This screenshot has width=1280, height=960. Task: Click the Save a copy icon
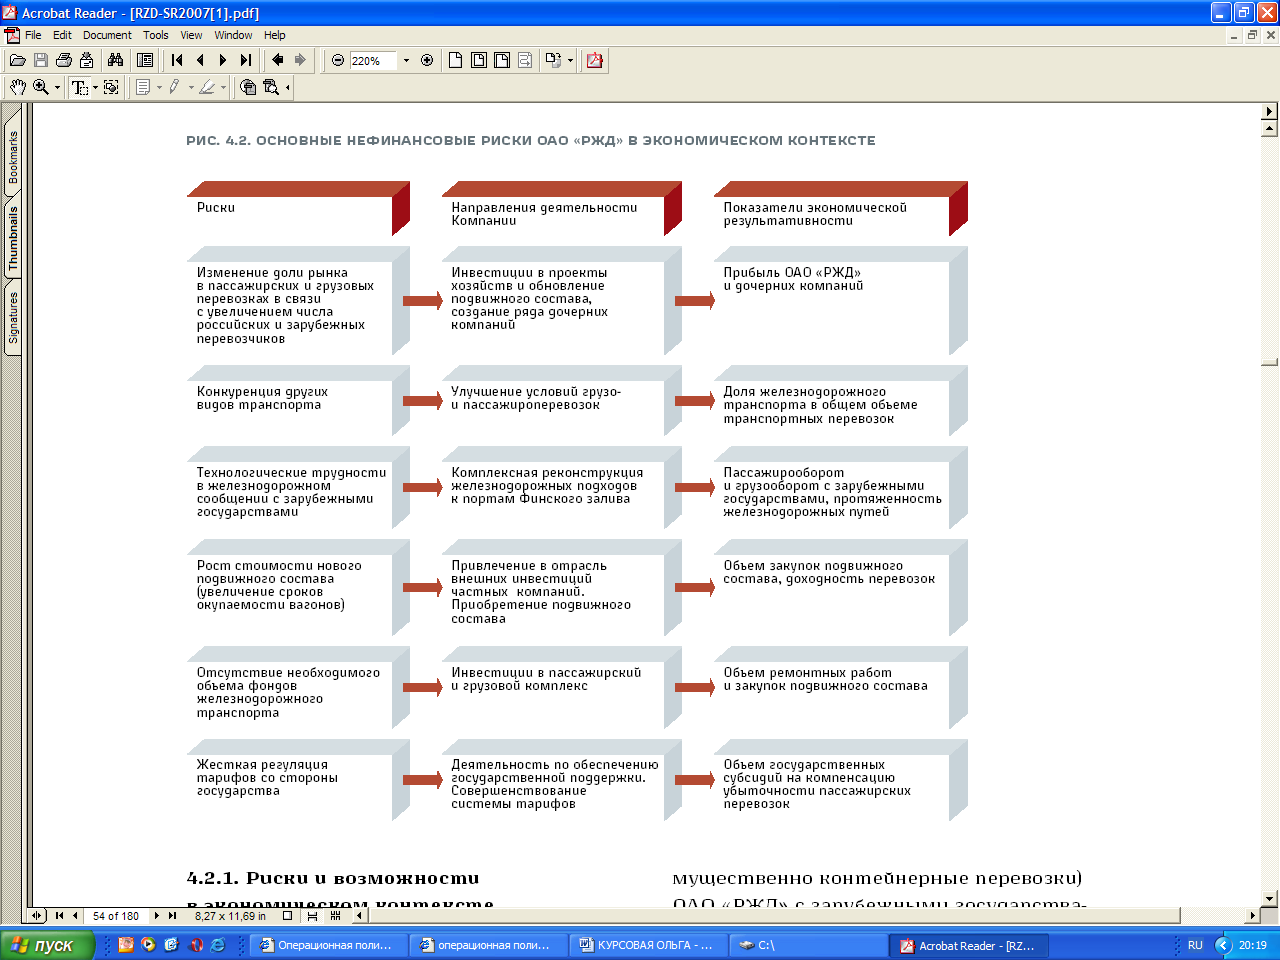[x=41, y=60]
